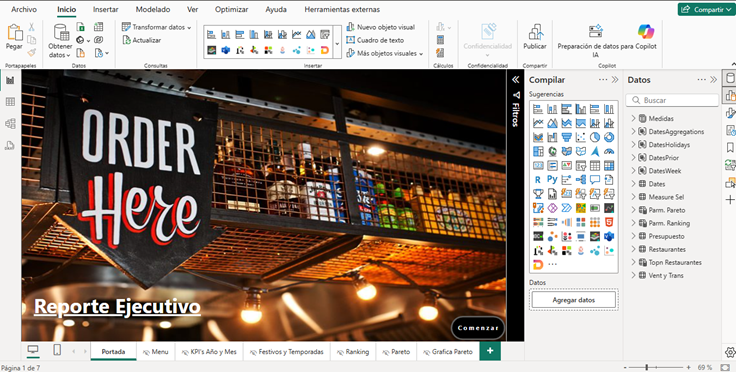
Task: Toggle the Datos pane icon on right edge
Action: pos(730,78)
